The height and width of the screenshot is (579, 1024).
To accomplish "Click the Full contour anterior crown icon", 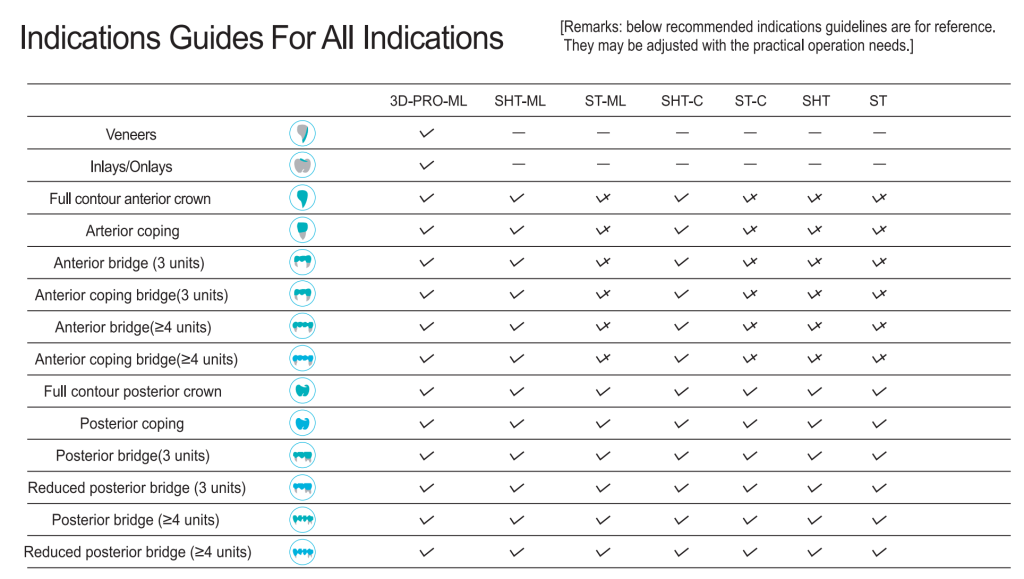I will tap(302, 198).
